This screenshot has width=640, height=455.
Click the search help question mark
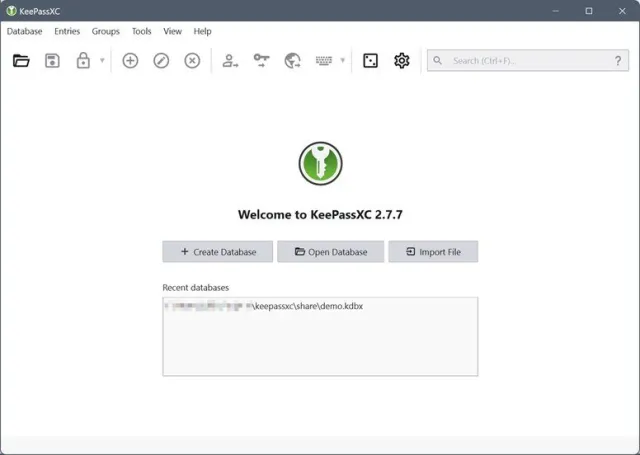point(618,60)
